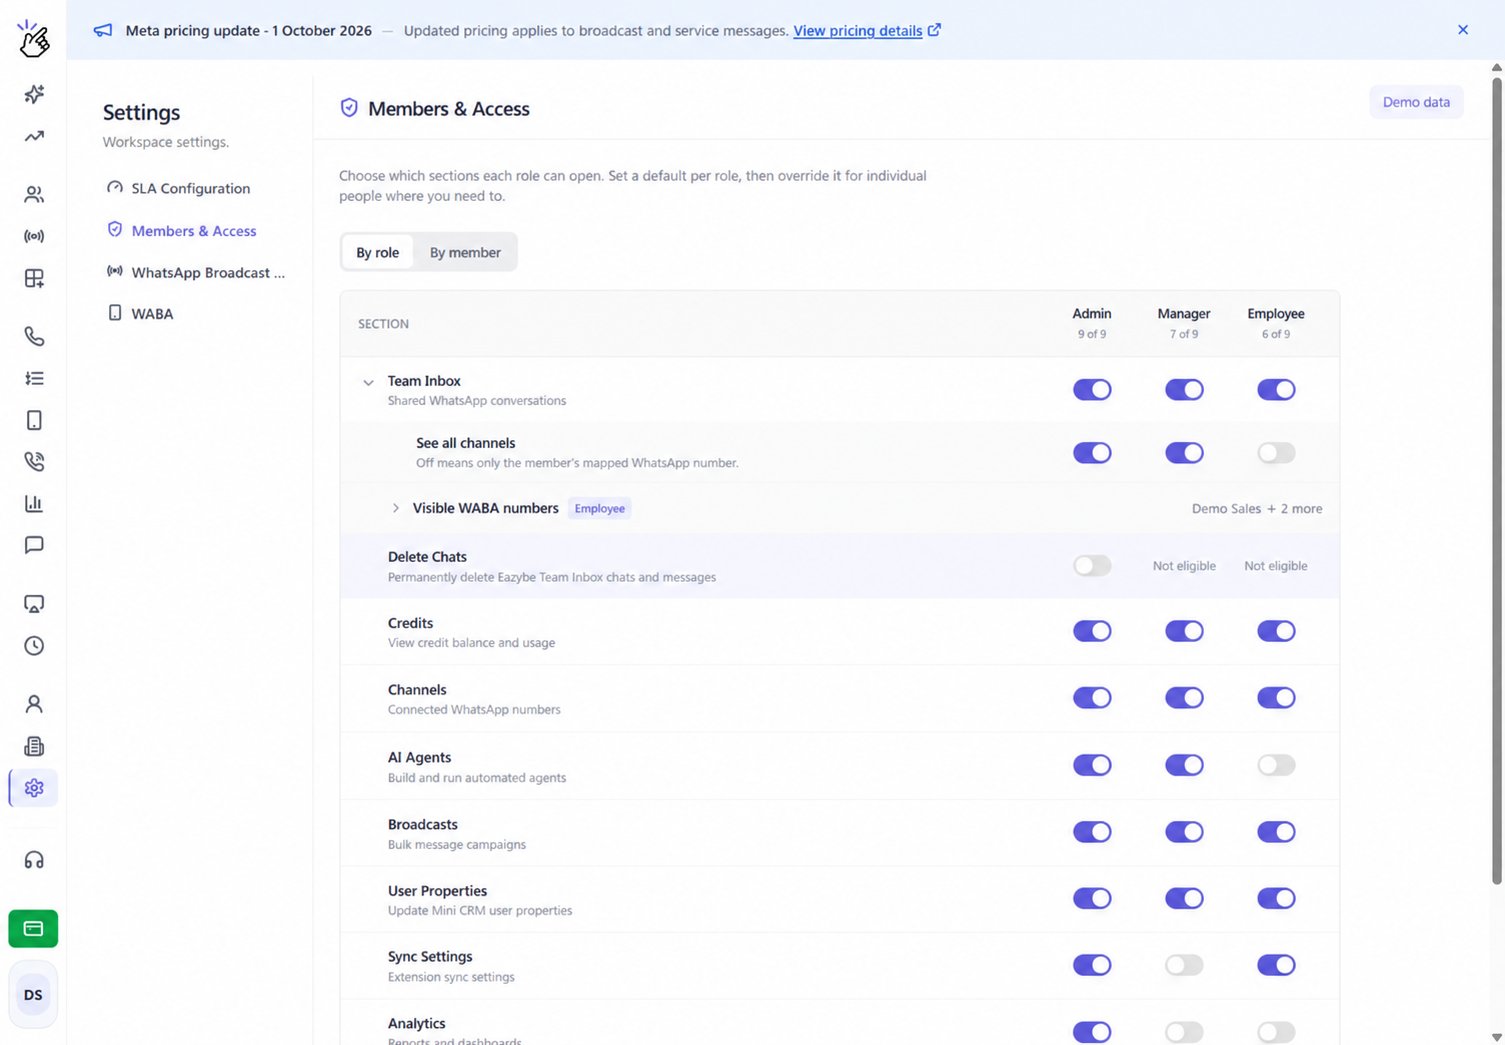Expand the Visible WABA numbers row
Image resolution: width=1505 pixels, height=1045 pixels.
(396, 508)
